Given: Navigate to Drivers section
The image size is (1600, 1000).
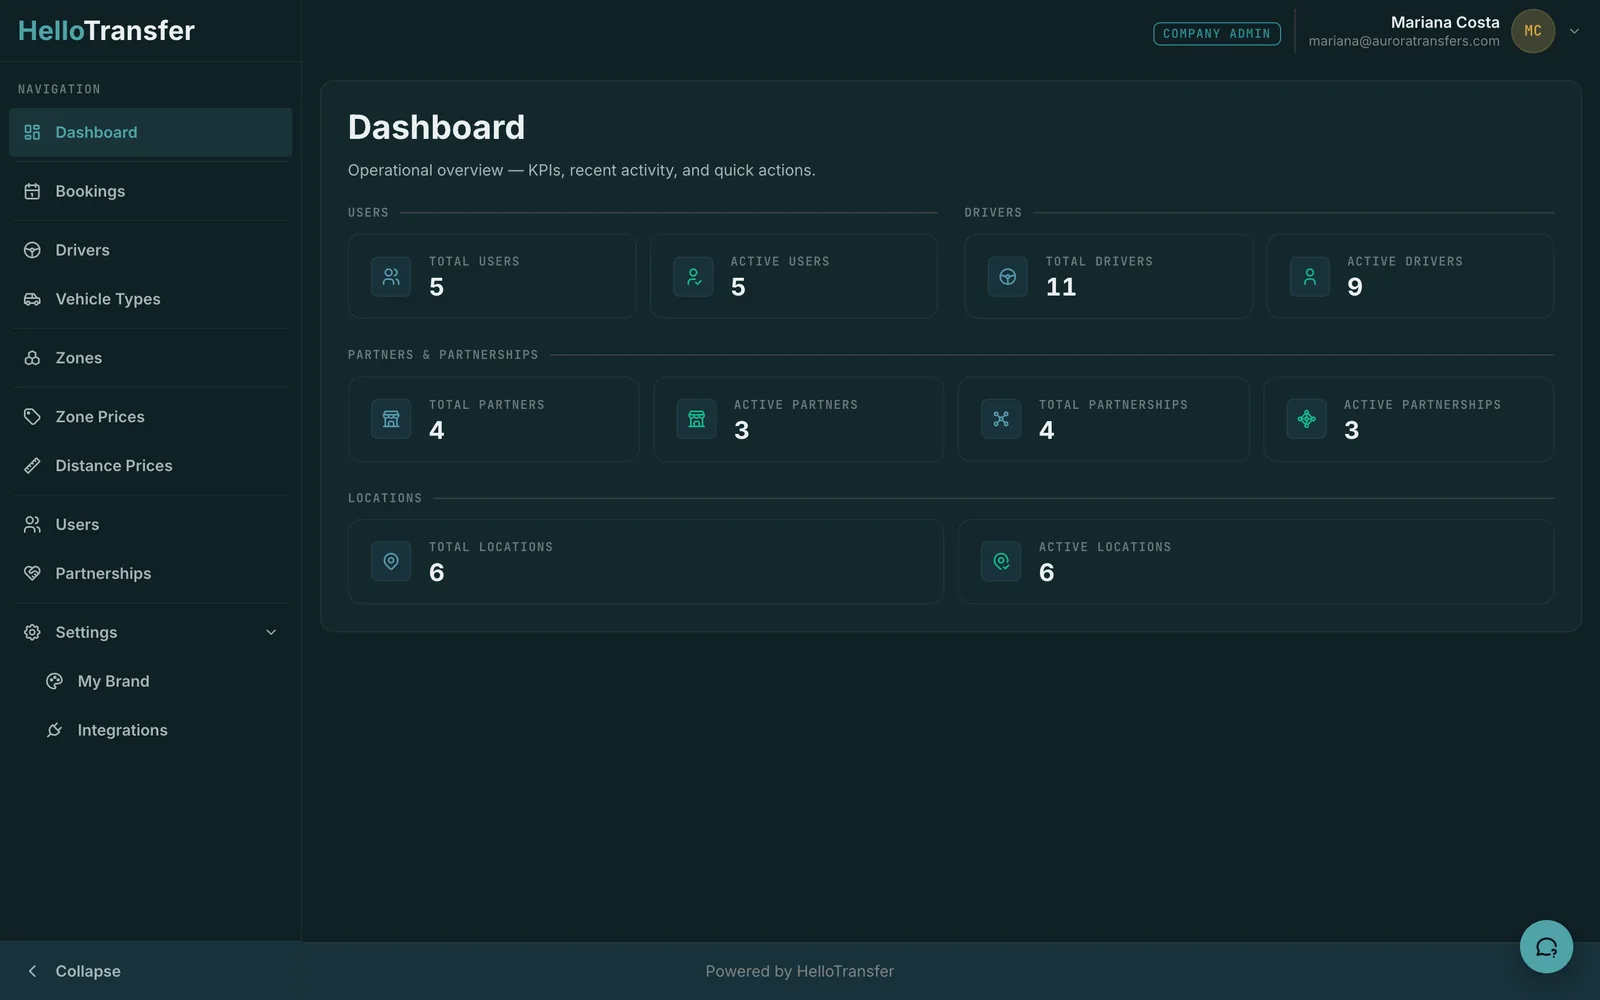Looking at the screenshot, I should (150, 250).
